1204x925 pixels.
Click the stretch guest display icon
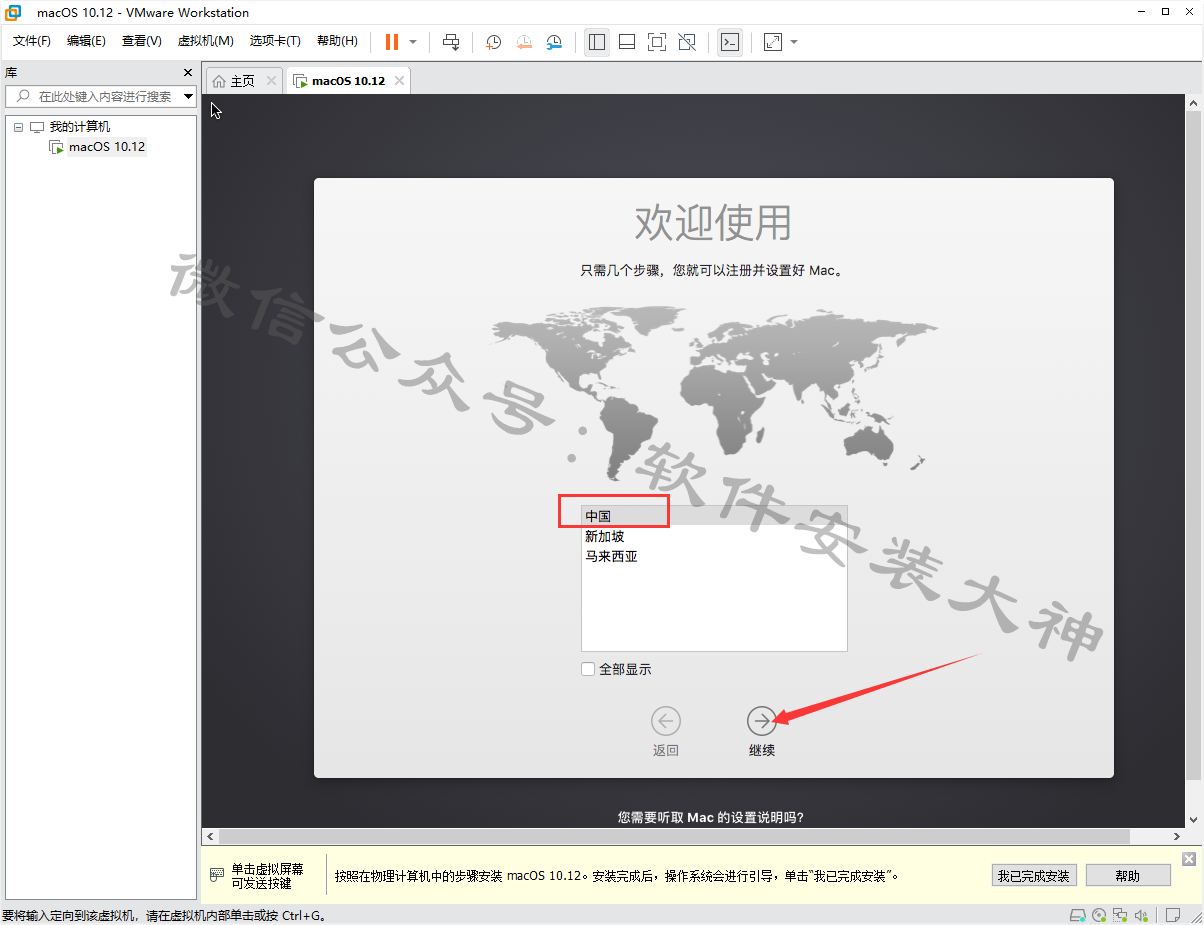coord(773,42)
